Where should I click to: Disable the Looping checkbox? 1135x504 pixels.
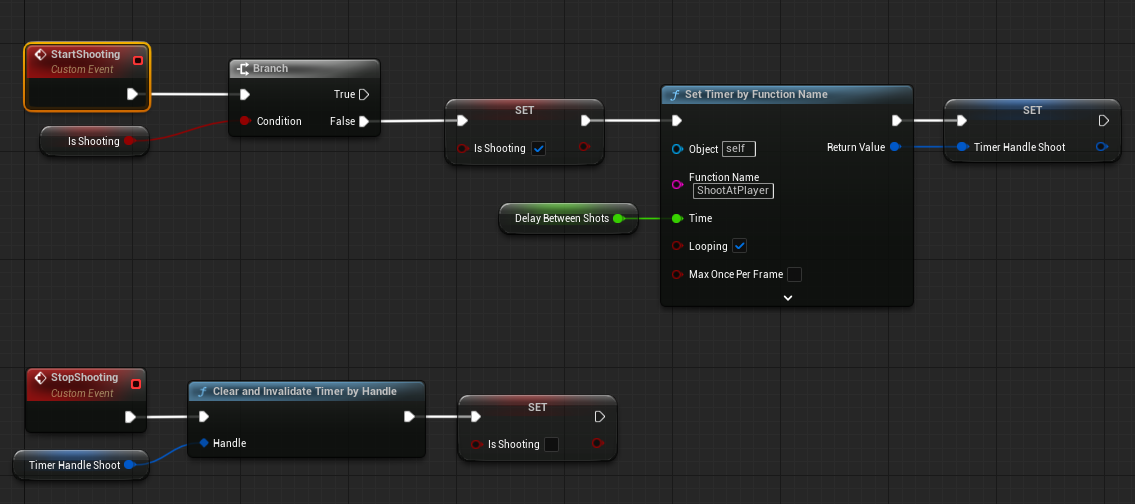(x=740, y=246)
